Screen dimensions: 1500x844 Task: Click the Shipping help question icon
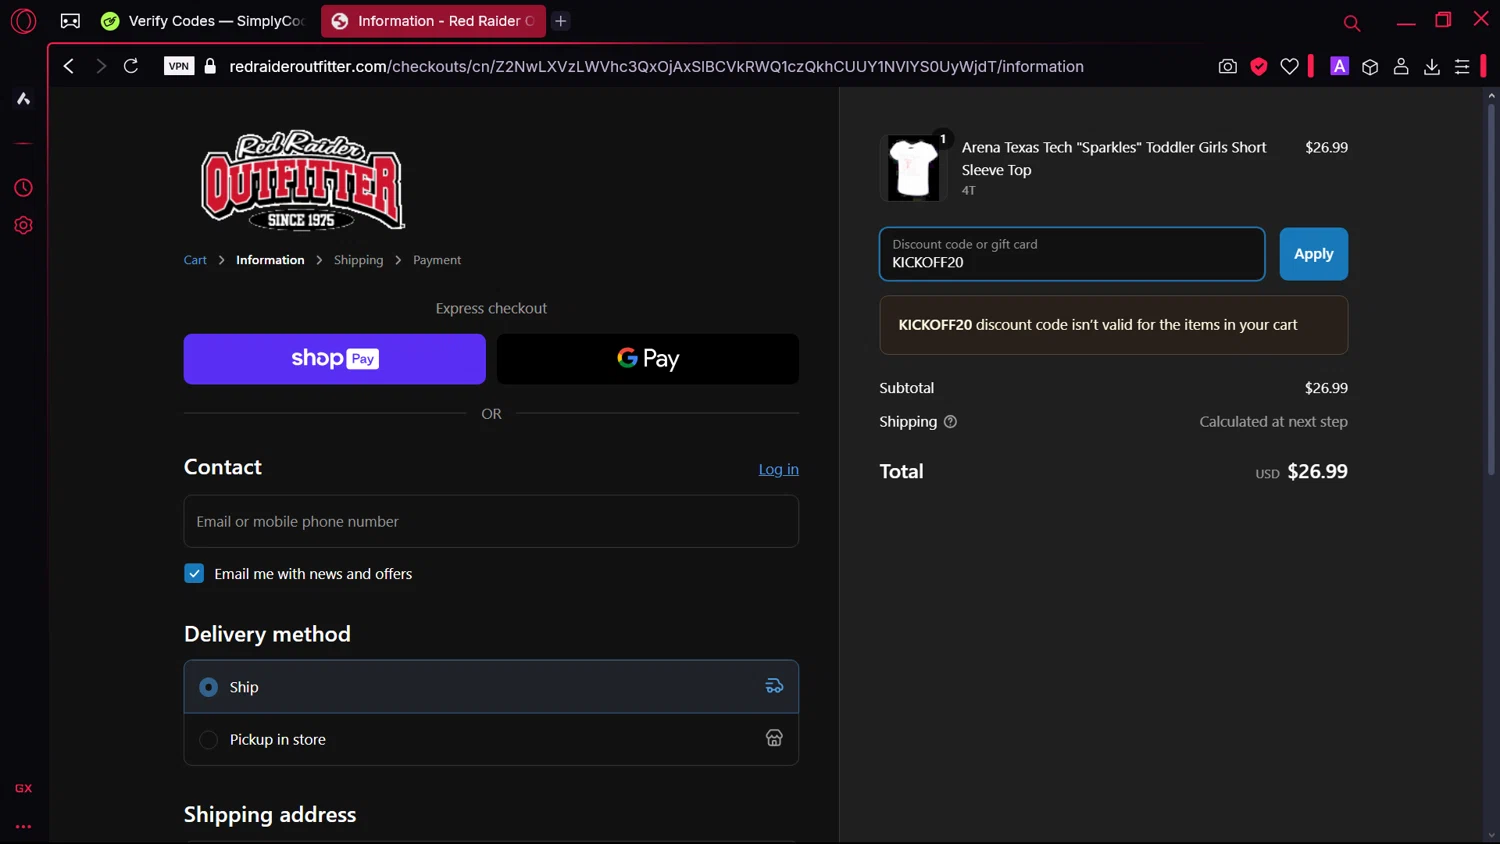(x=950, y=422)
